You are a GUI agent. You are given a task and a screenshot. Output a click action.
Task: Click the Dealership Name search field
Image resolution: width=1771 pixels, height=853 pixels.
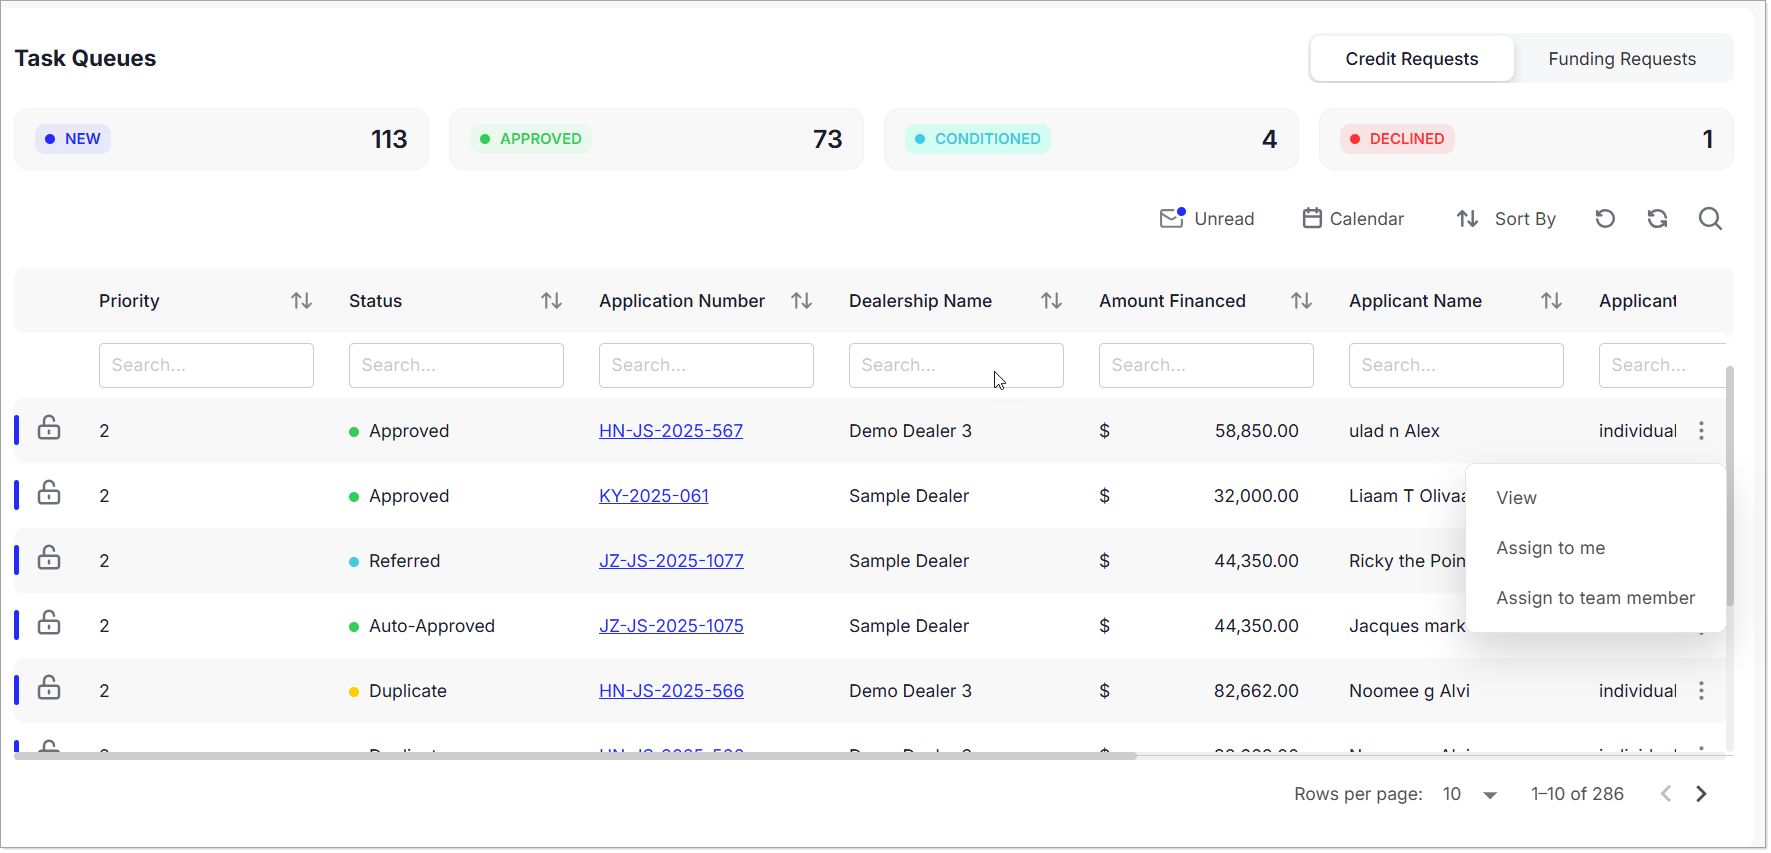click(955, 366)
